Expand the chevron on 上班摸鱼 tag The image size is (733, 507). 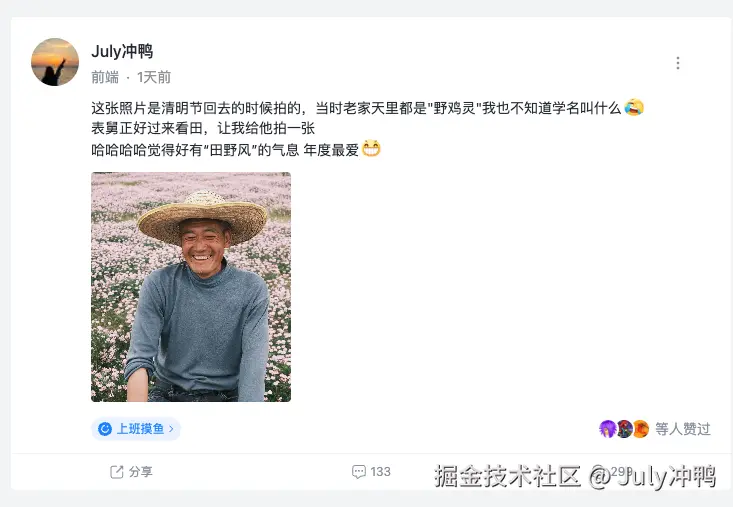point(171,429)
